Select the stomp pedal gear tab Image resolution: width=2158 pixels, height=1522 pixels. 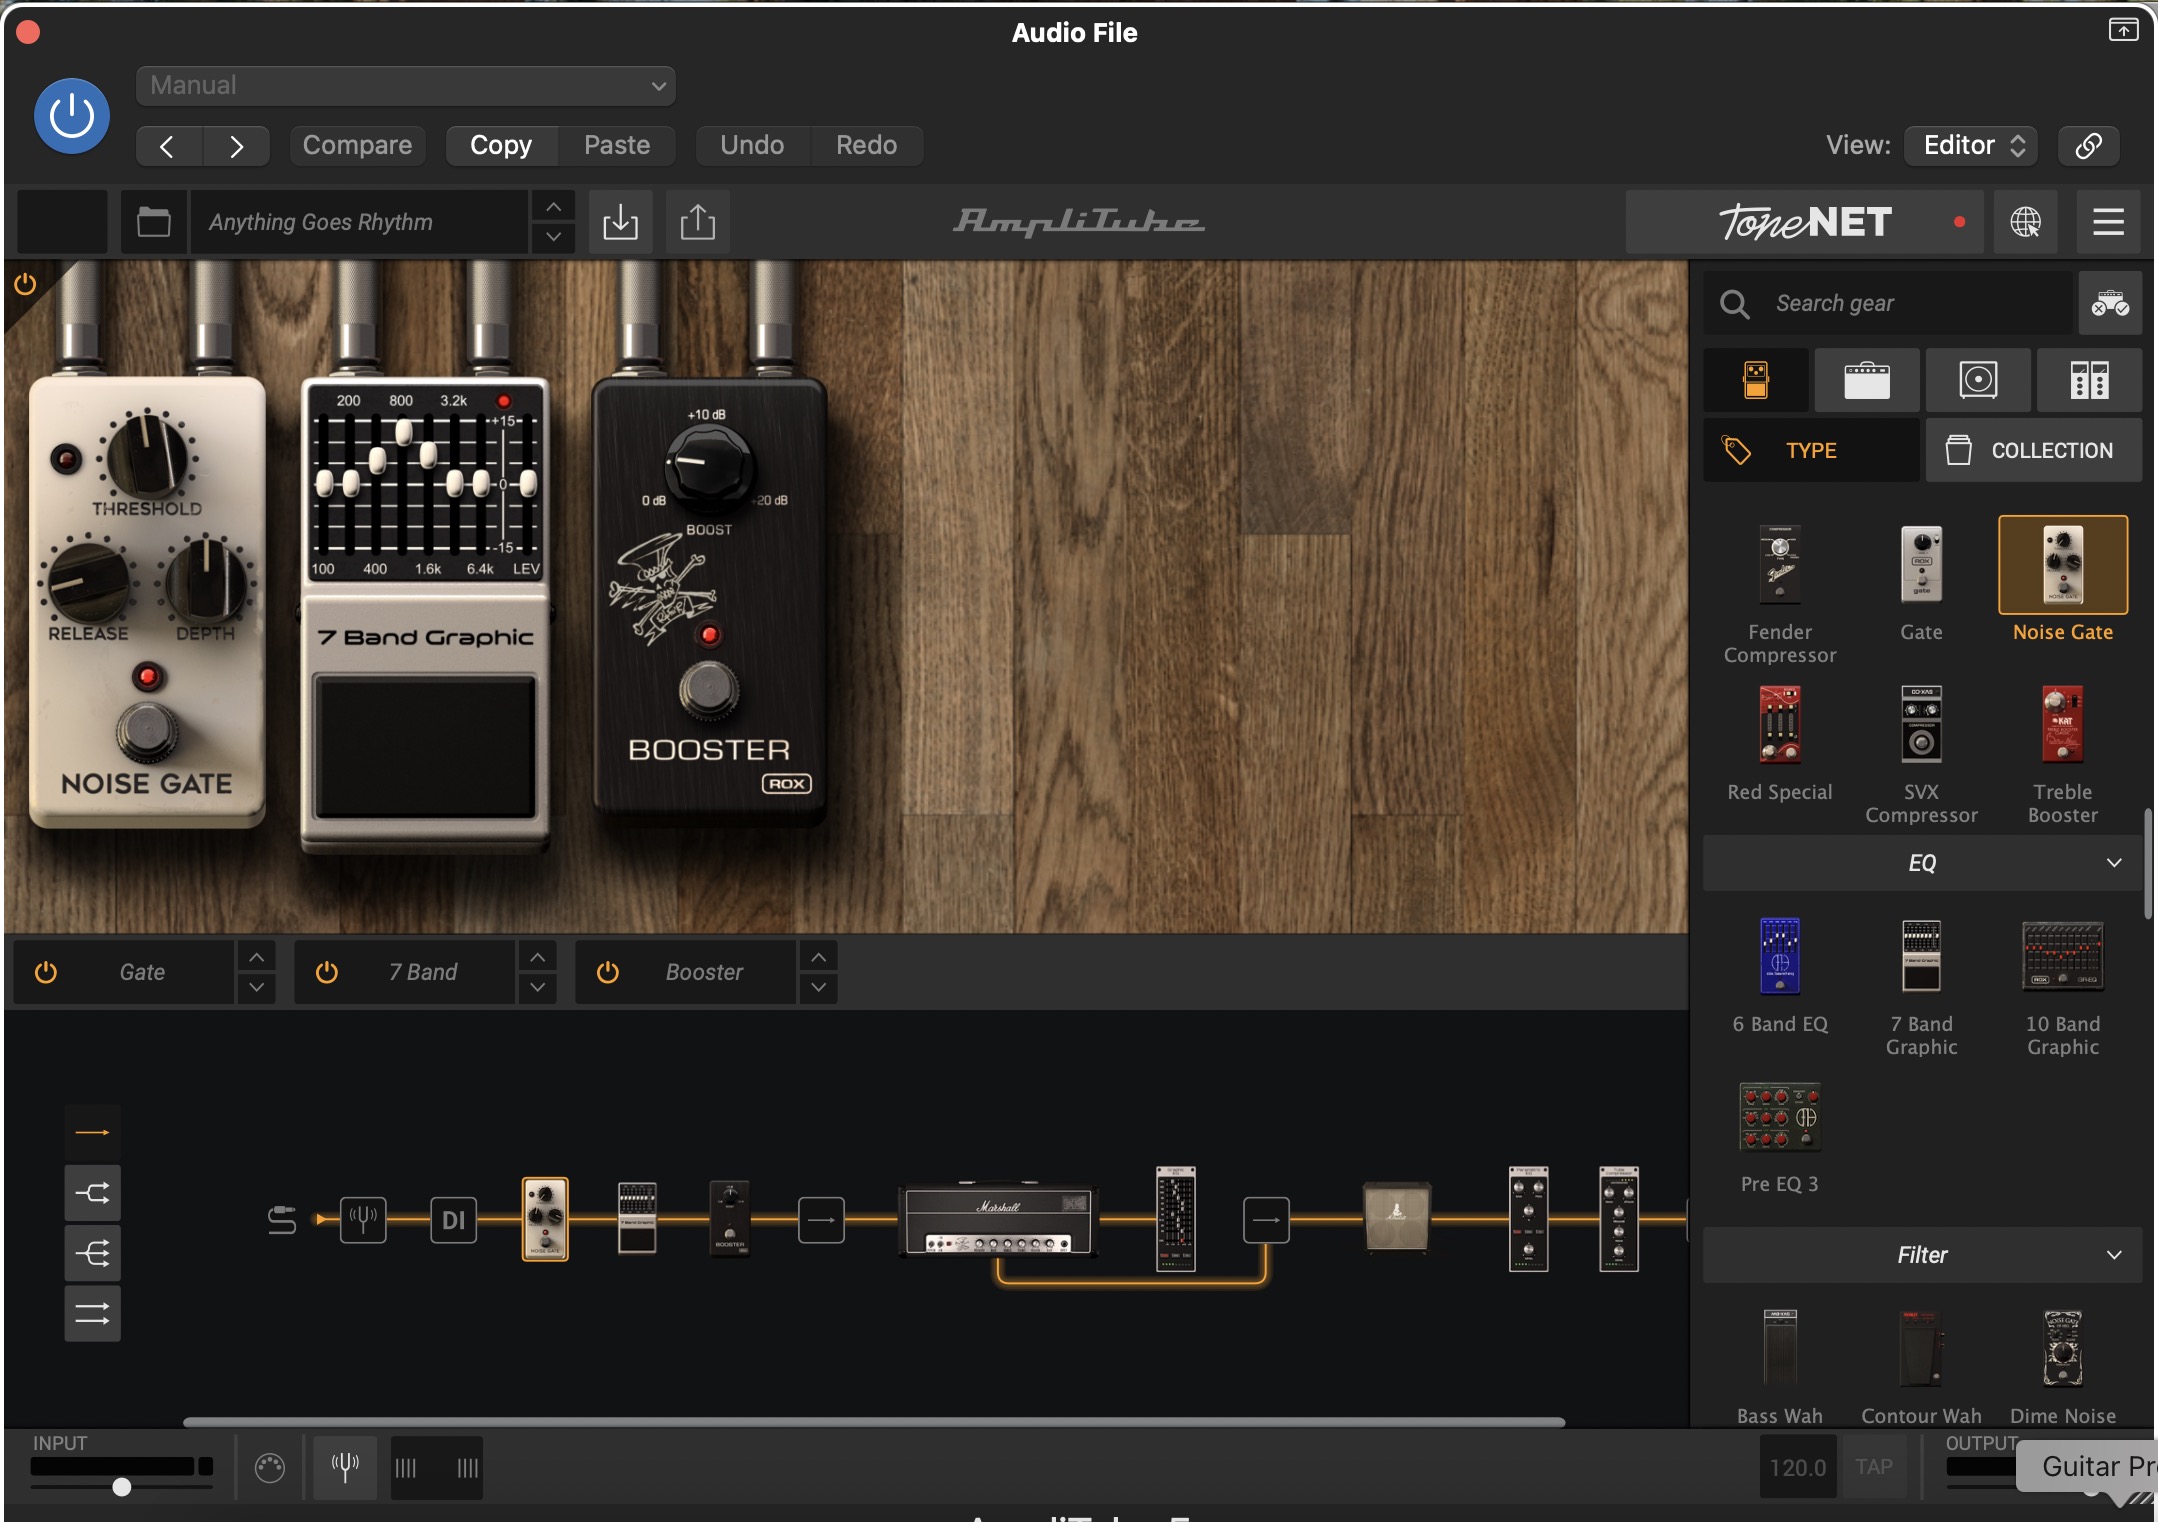[1756, 380]
